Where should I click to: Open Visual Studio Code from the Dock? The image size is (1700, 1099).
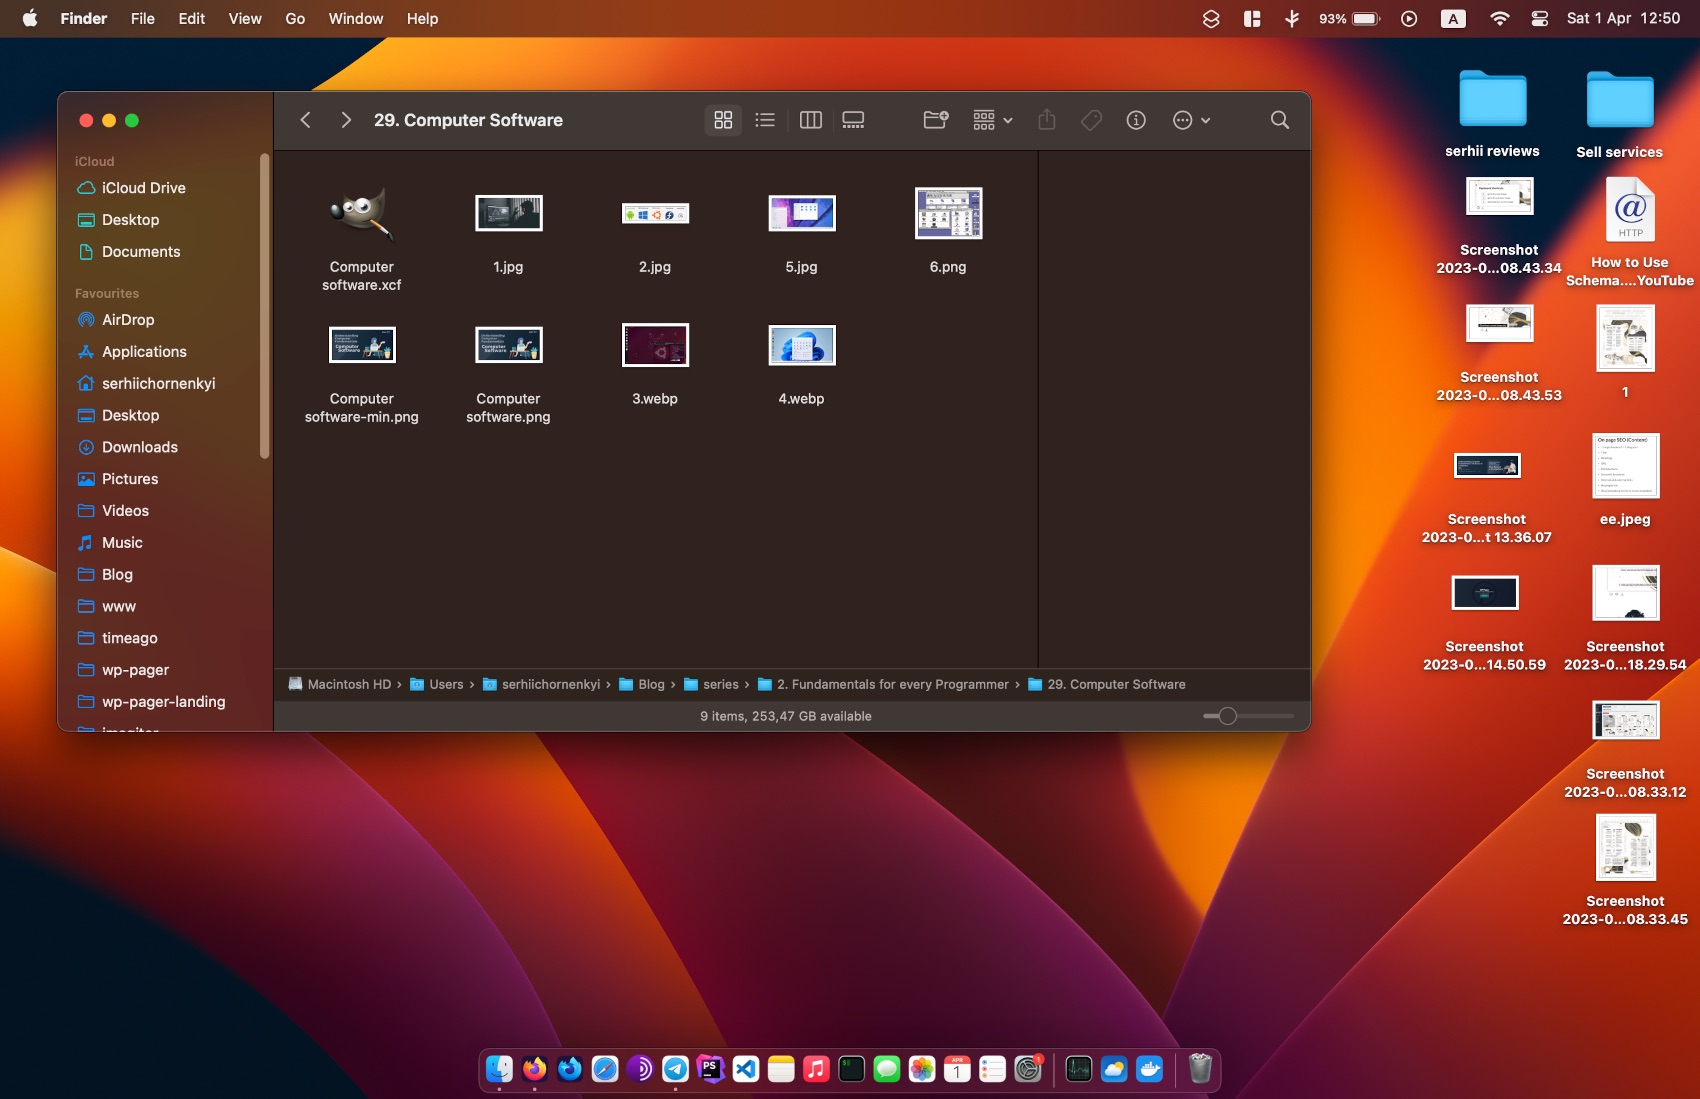pos(746,1069)
